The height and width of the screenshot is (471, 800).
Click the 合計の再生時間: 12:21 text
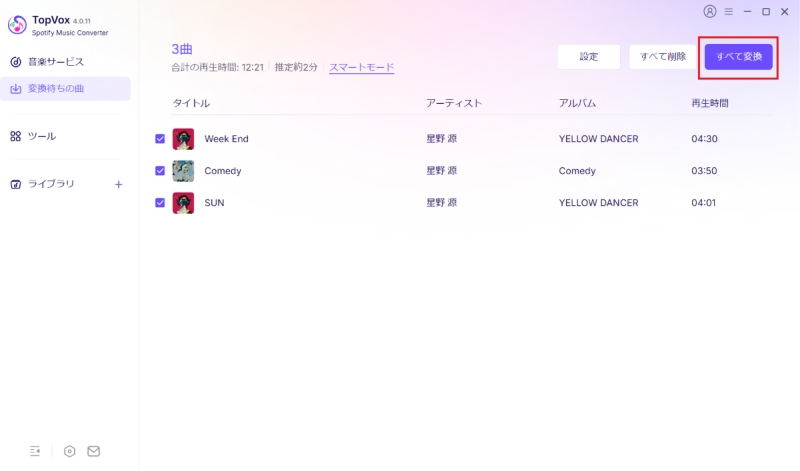217,67
